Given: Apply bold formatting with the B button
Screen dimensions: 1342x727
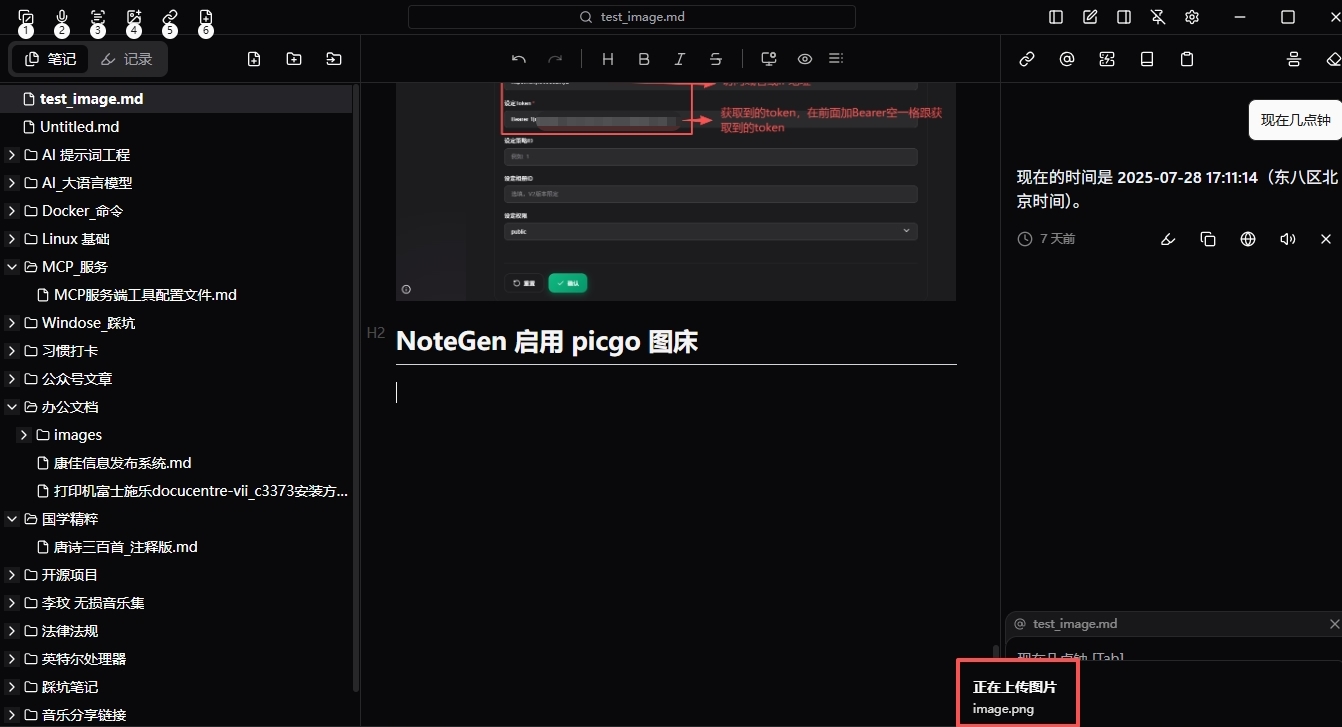Looking at the screenshot, I should point(644,59).
